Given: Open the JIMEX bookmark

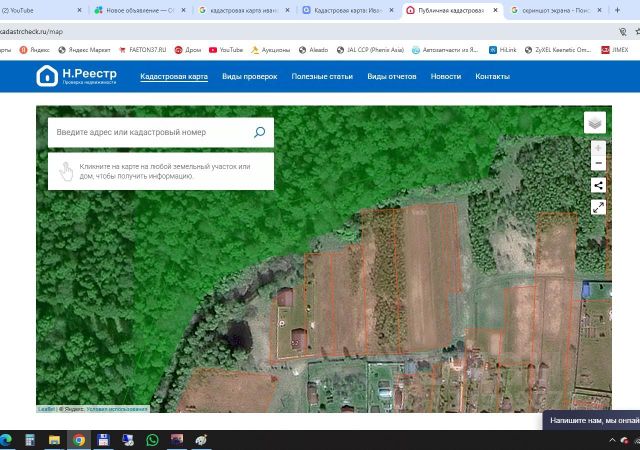Looking at the screenshot, I should [x=614, y=50].
